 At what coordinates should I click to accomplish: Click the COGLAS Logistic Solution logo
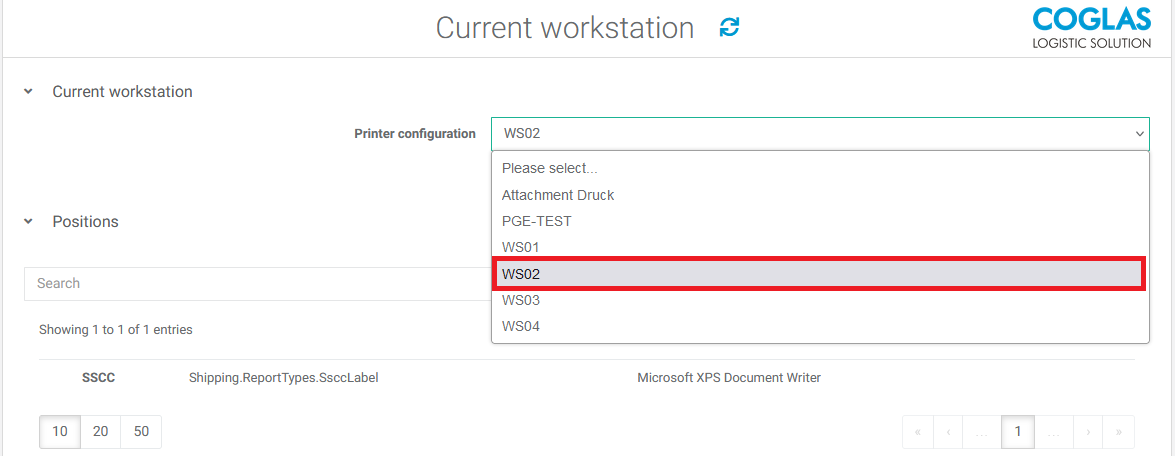click(x=1092, y=28)
